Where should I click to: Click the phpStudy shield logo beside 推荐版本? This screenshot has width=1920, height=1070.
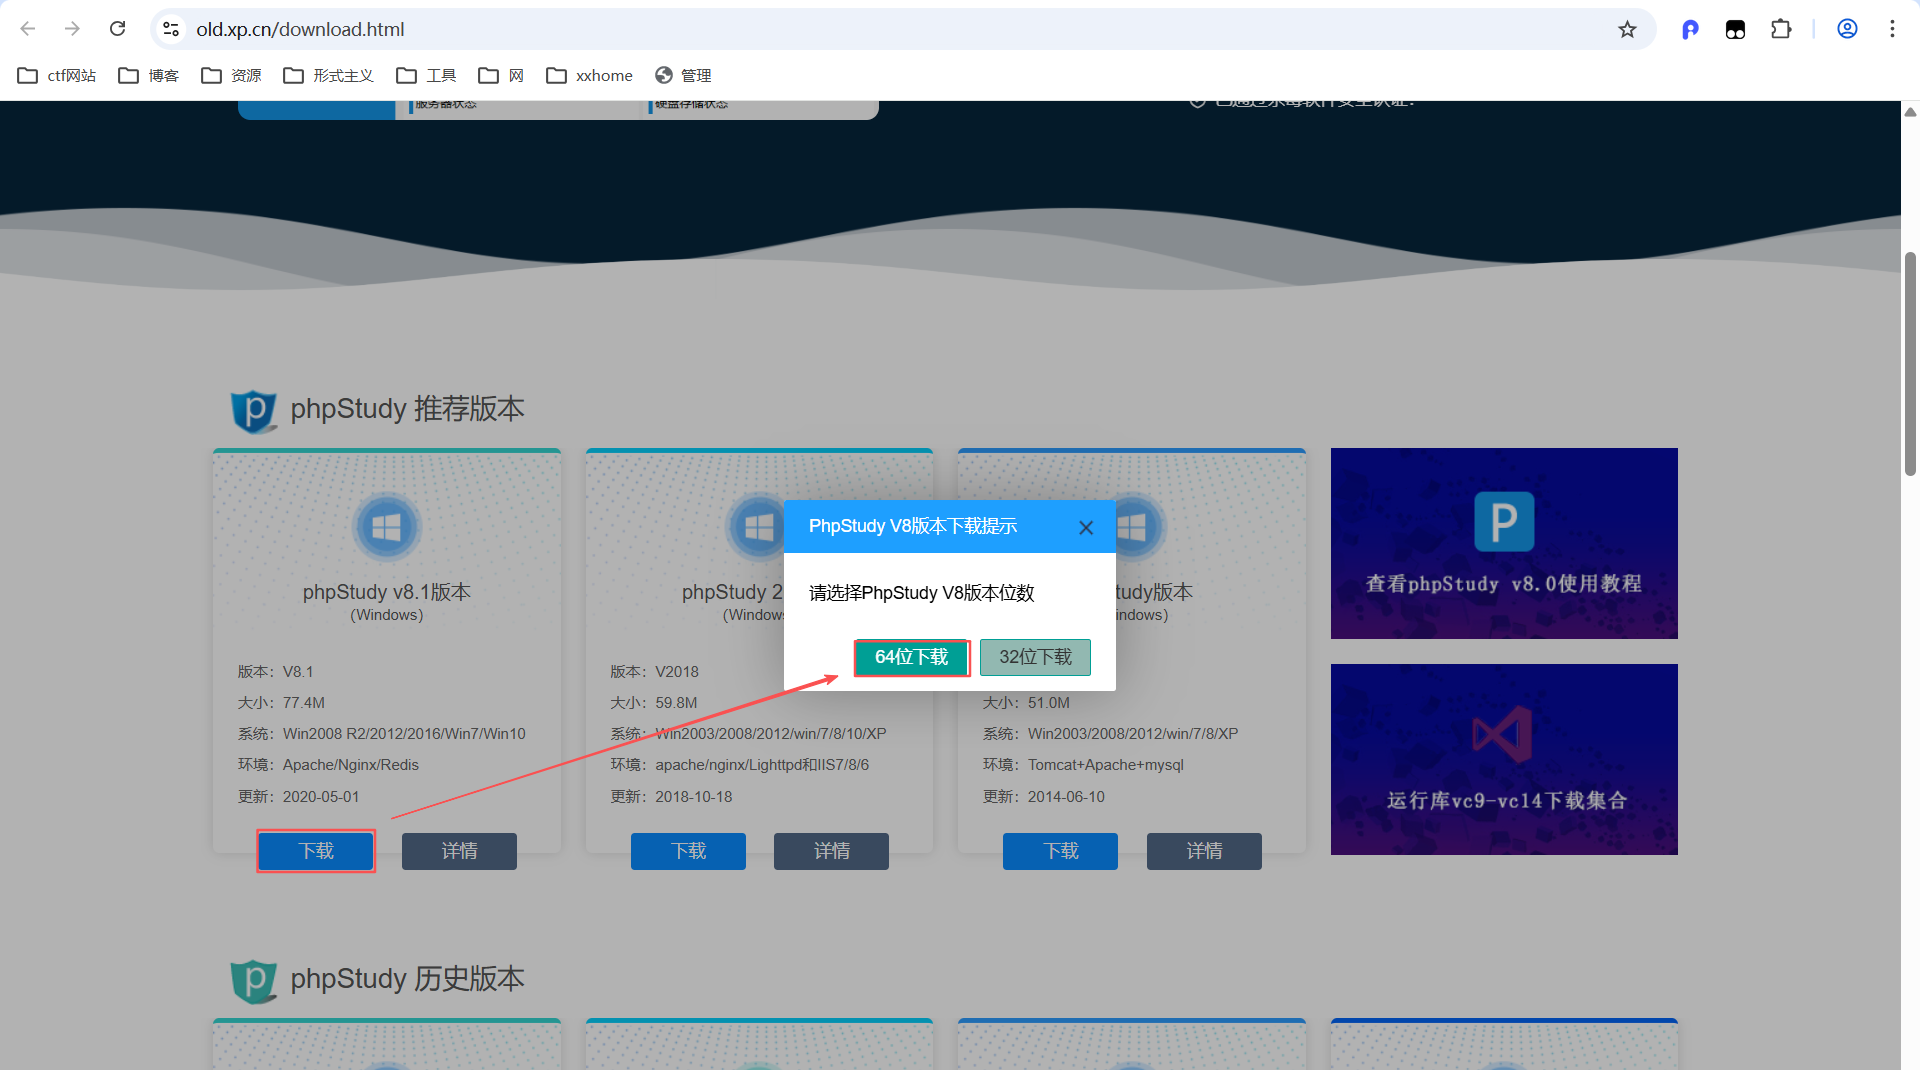tap(254, 410)
